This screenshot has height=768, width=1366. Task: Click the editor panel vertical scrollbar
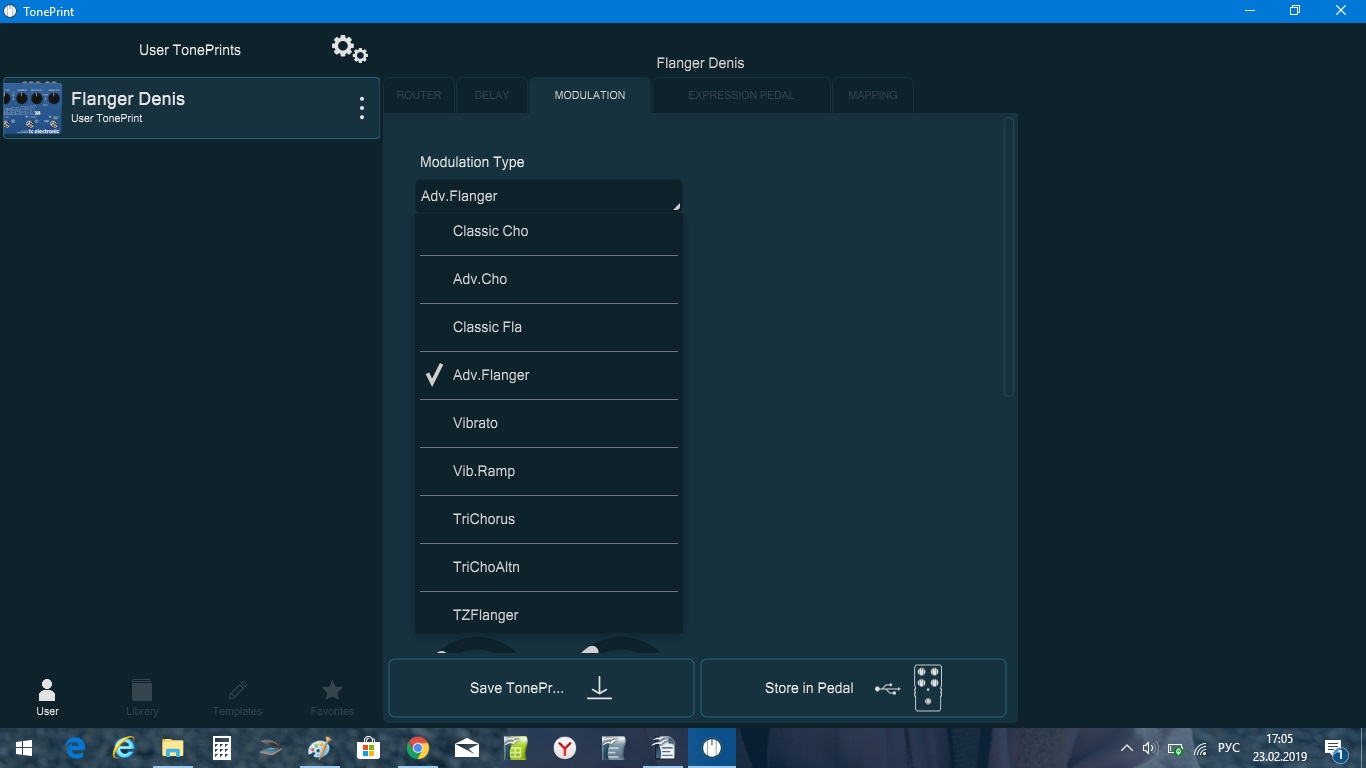click(x=1009, y=256)
